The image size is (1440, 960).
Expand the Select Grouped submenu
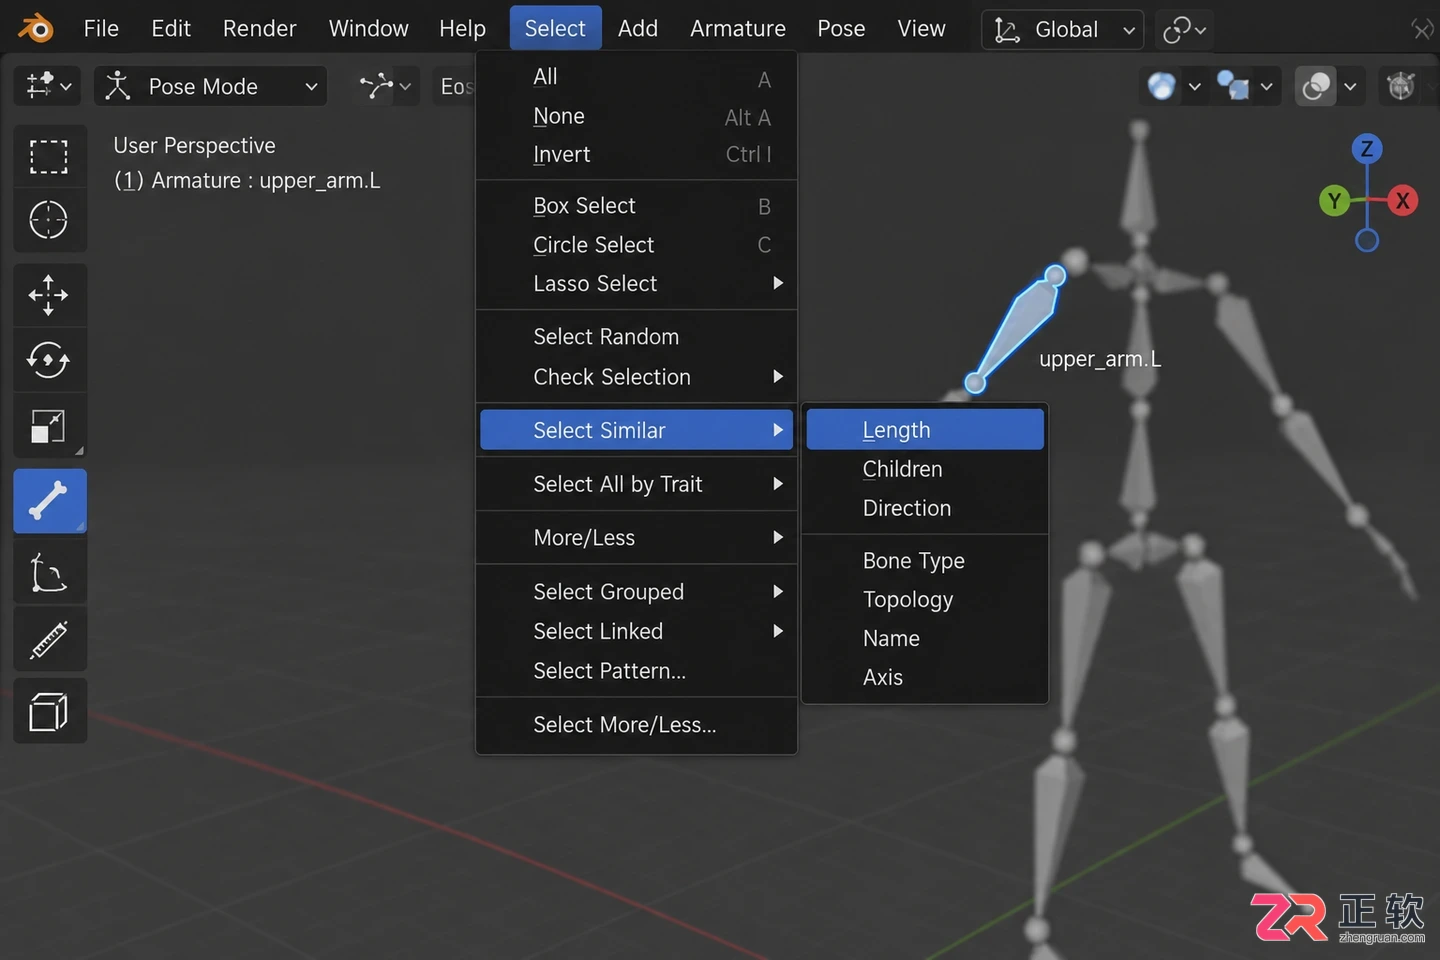[637, 592]
